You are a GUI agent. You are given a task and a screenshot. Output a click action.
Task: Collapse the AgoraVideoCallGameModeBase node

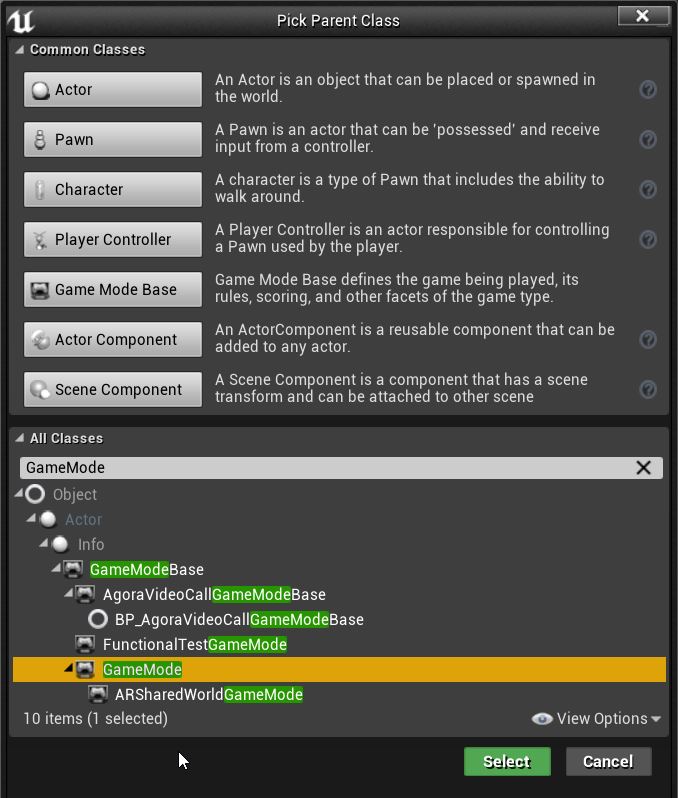click(x=68, y=593)
